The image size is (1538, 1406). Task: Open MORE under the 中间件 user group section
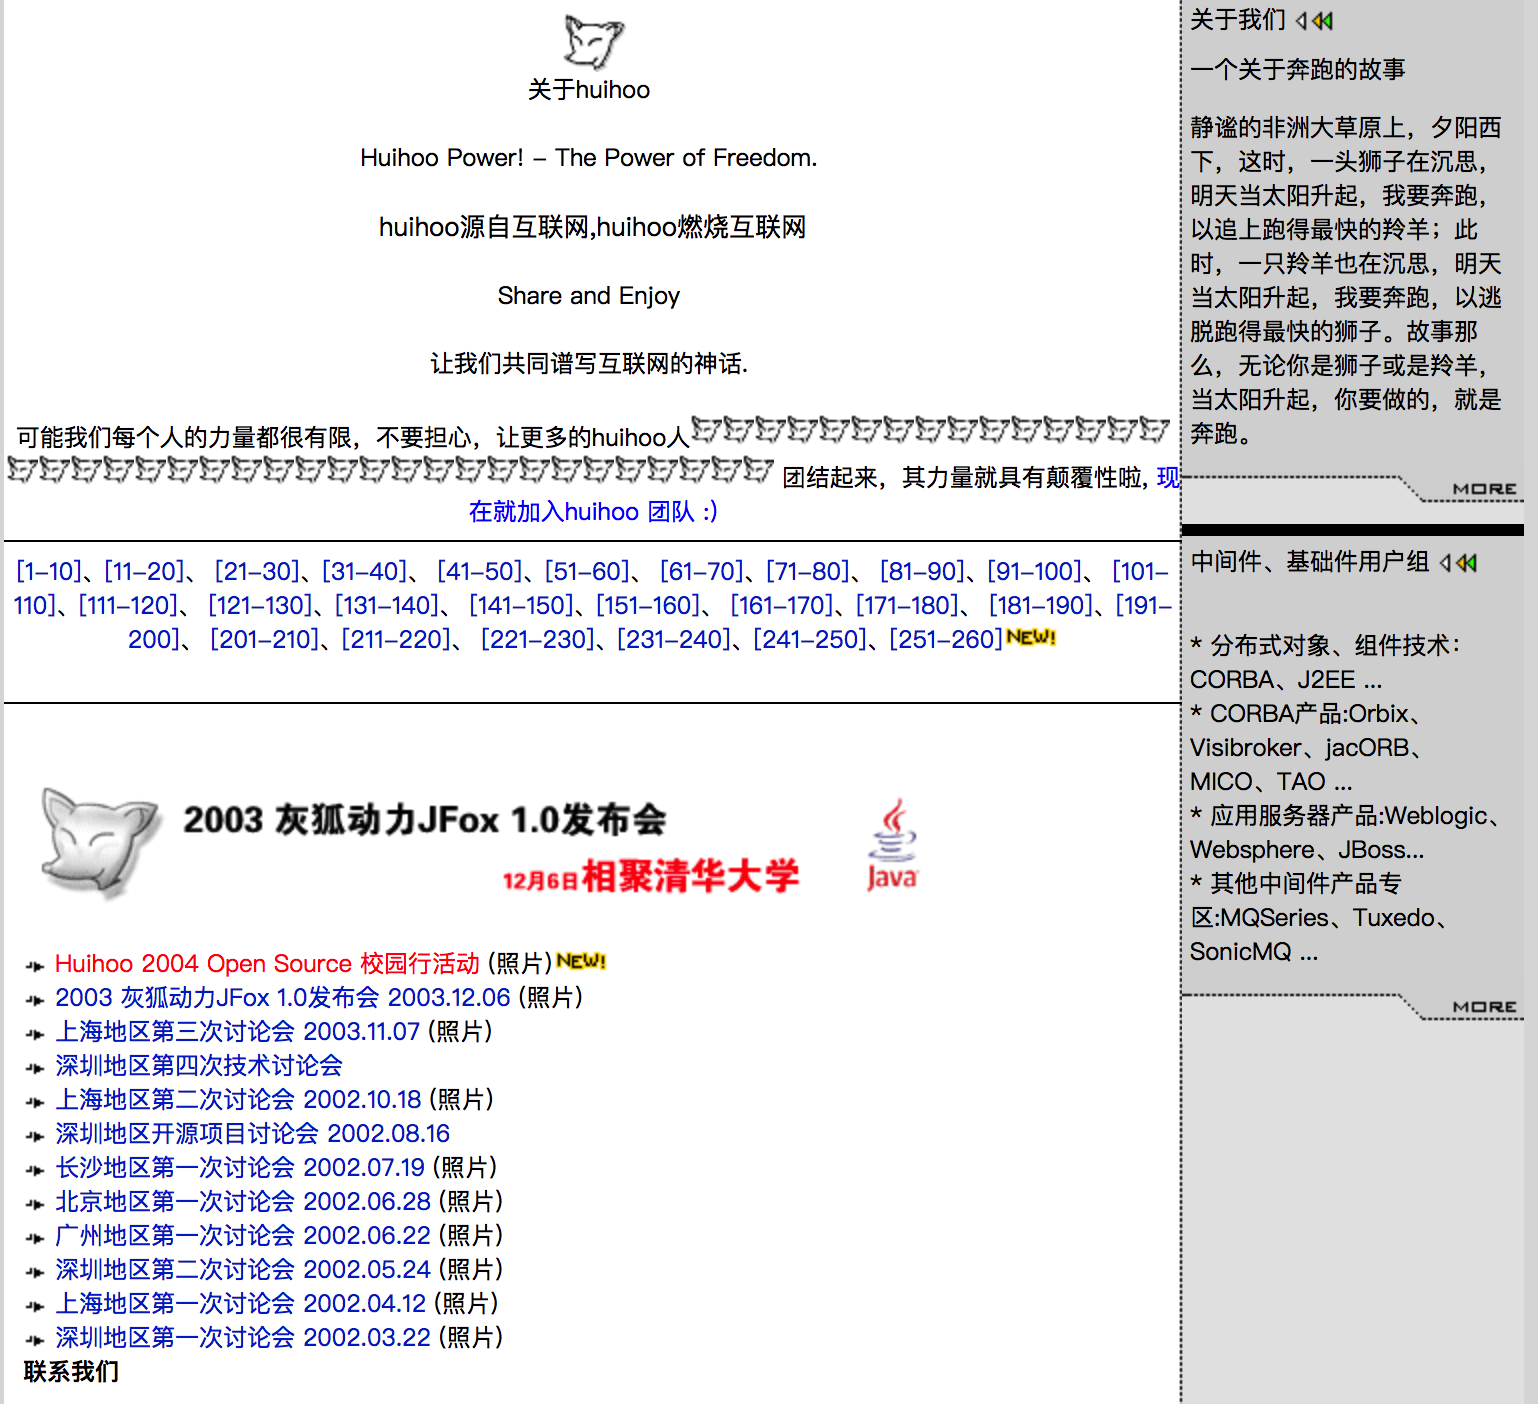click(1484, 1007)
